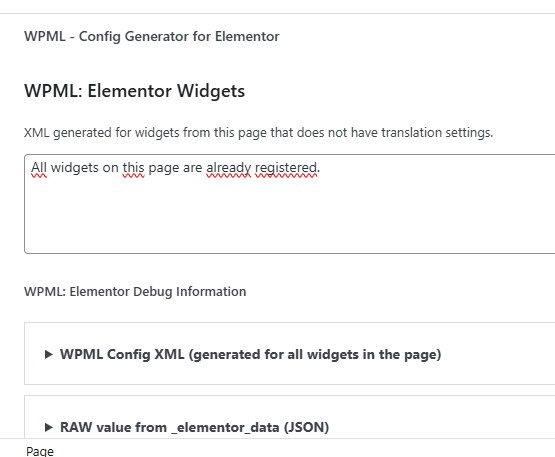Click the word 'Elementor' in the panel title
Image resolution: width=555 pixels, height=457 pixels.
pos(247,36)
